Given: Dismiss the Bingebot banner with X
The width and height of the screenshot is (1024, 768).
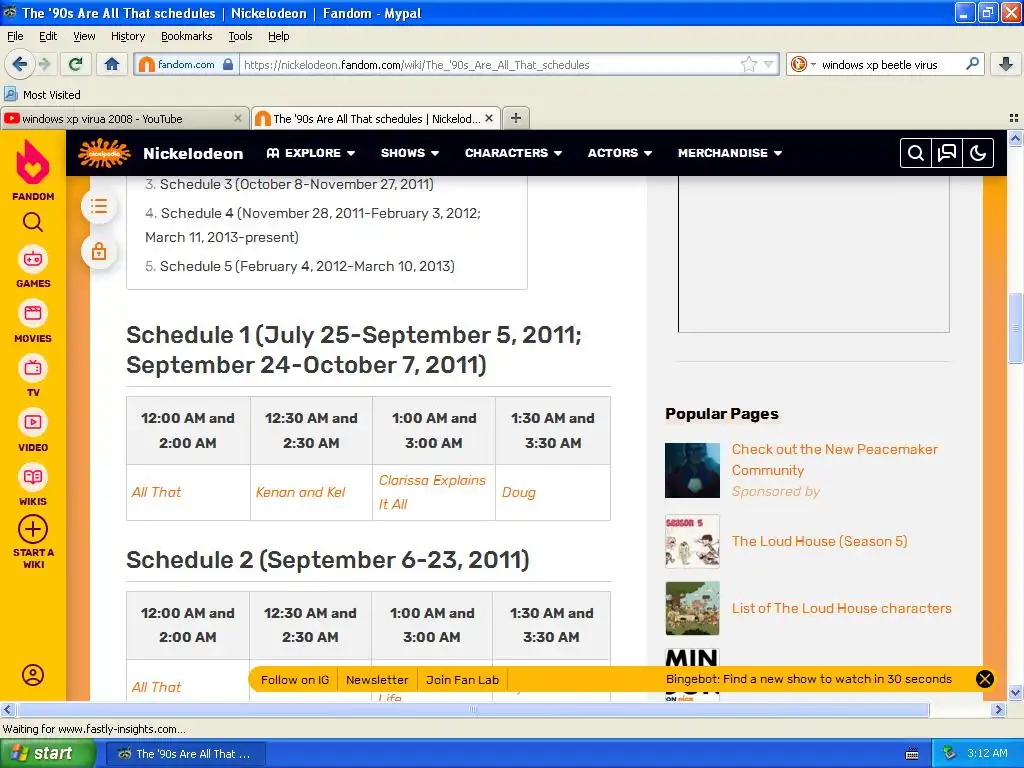Looking at the screenshot, I should coord(985,679).
